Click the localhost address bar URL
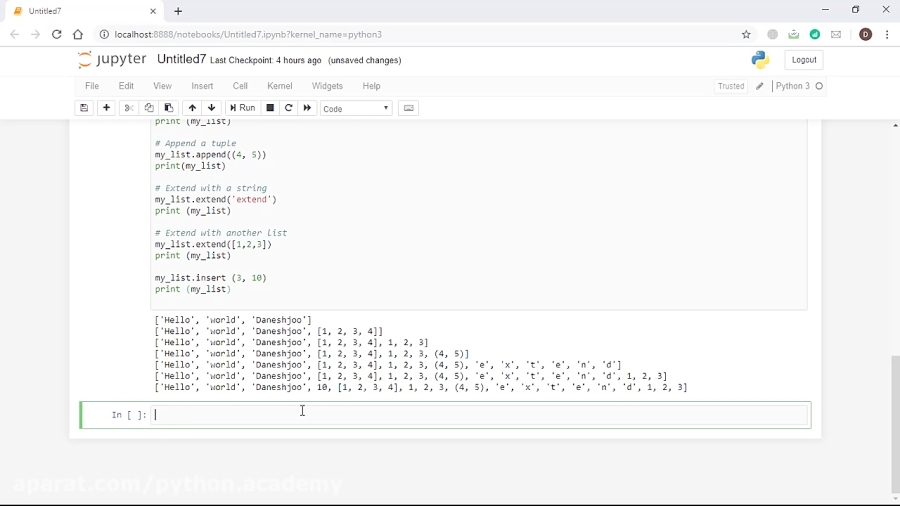This screenshot has width=900, height=506. coord(248,34)
